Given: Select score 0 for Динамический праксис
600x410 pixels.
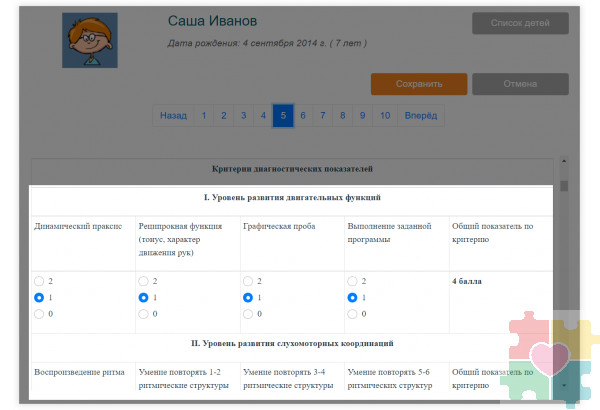Looking at the screenshot, I should pyautogui.click(x=39, y=314).
